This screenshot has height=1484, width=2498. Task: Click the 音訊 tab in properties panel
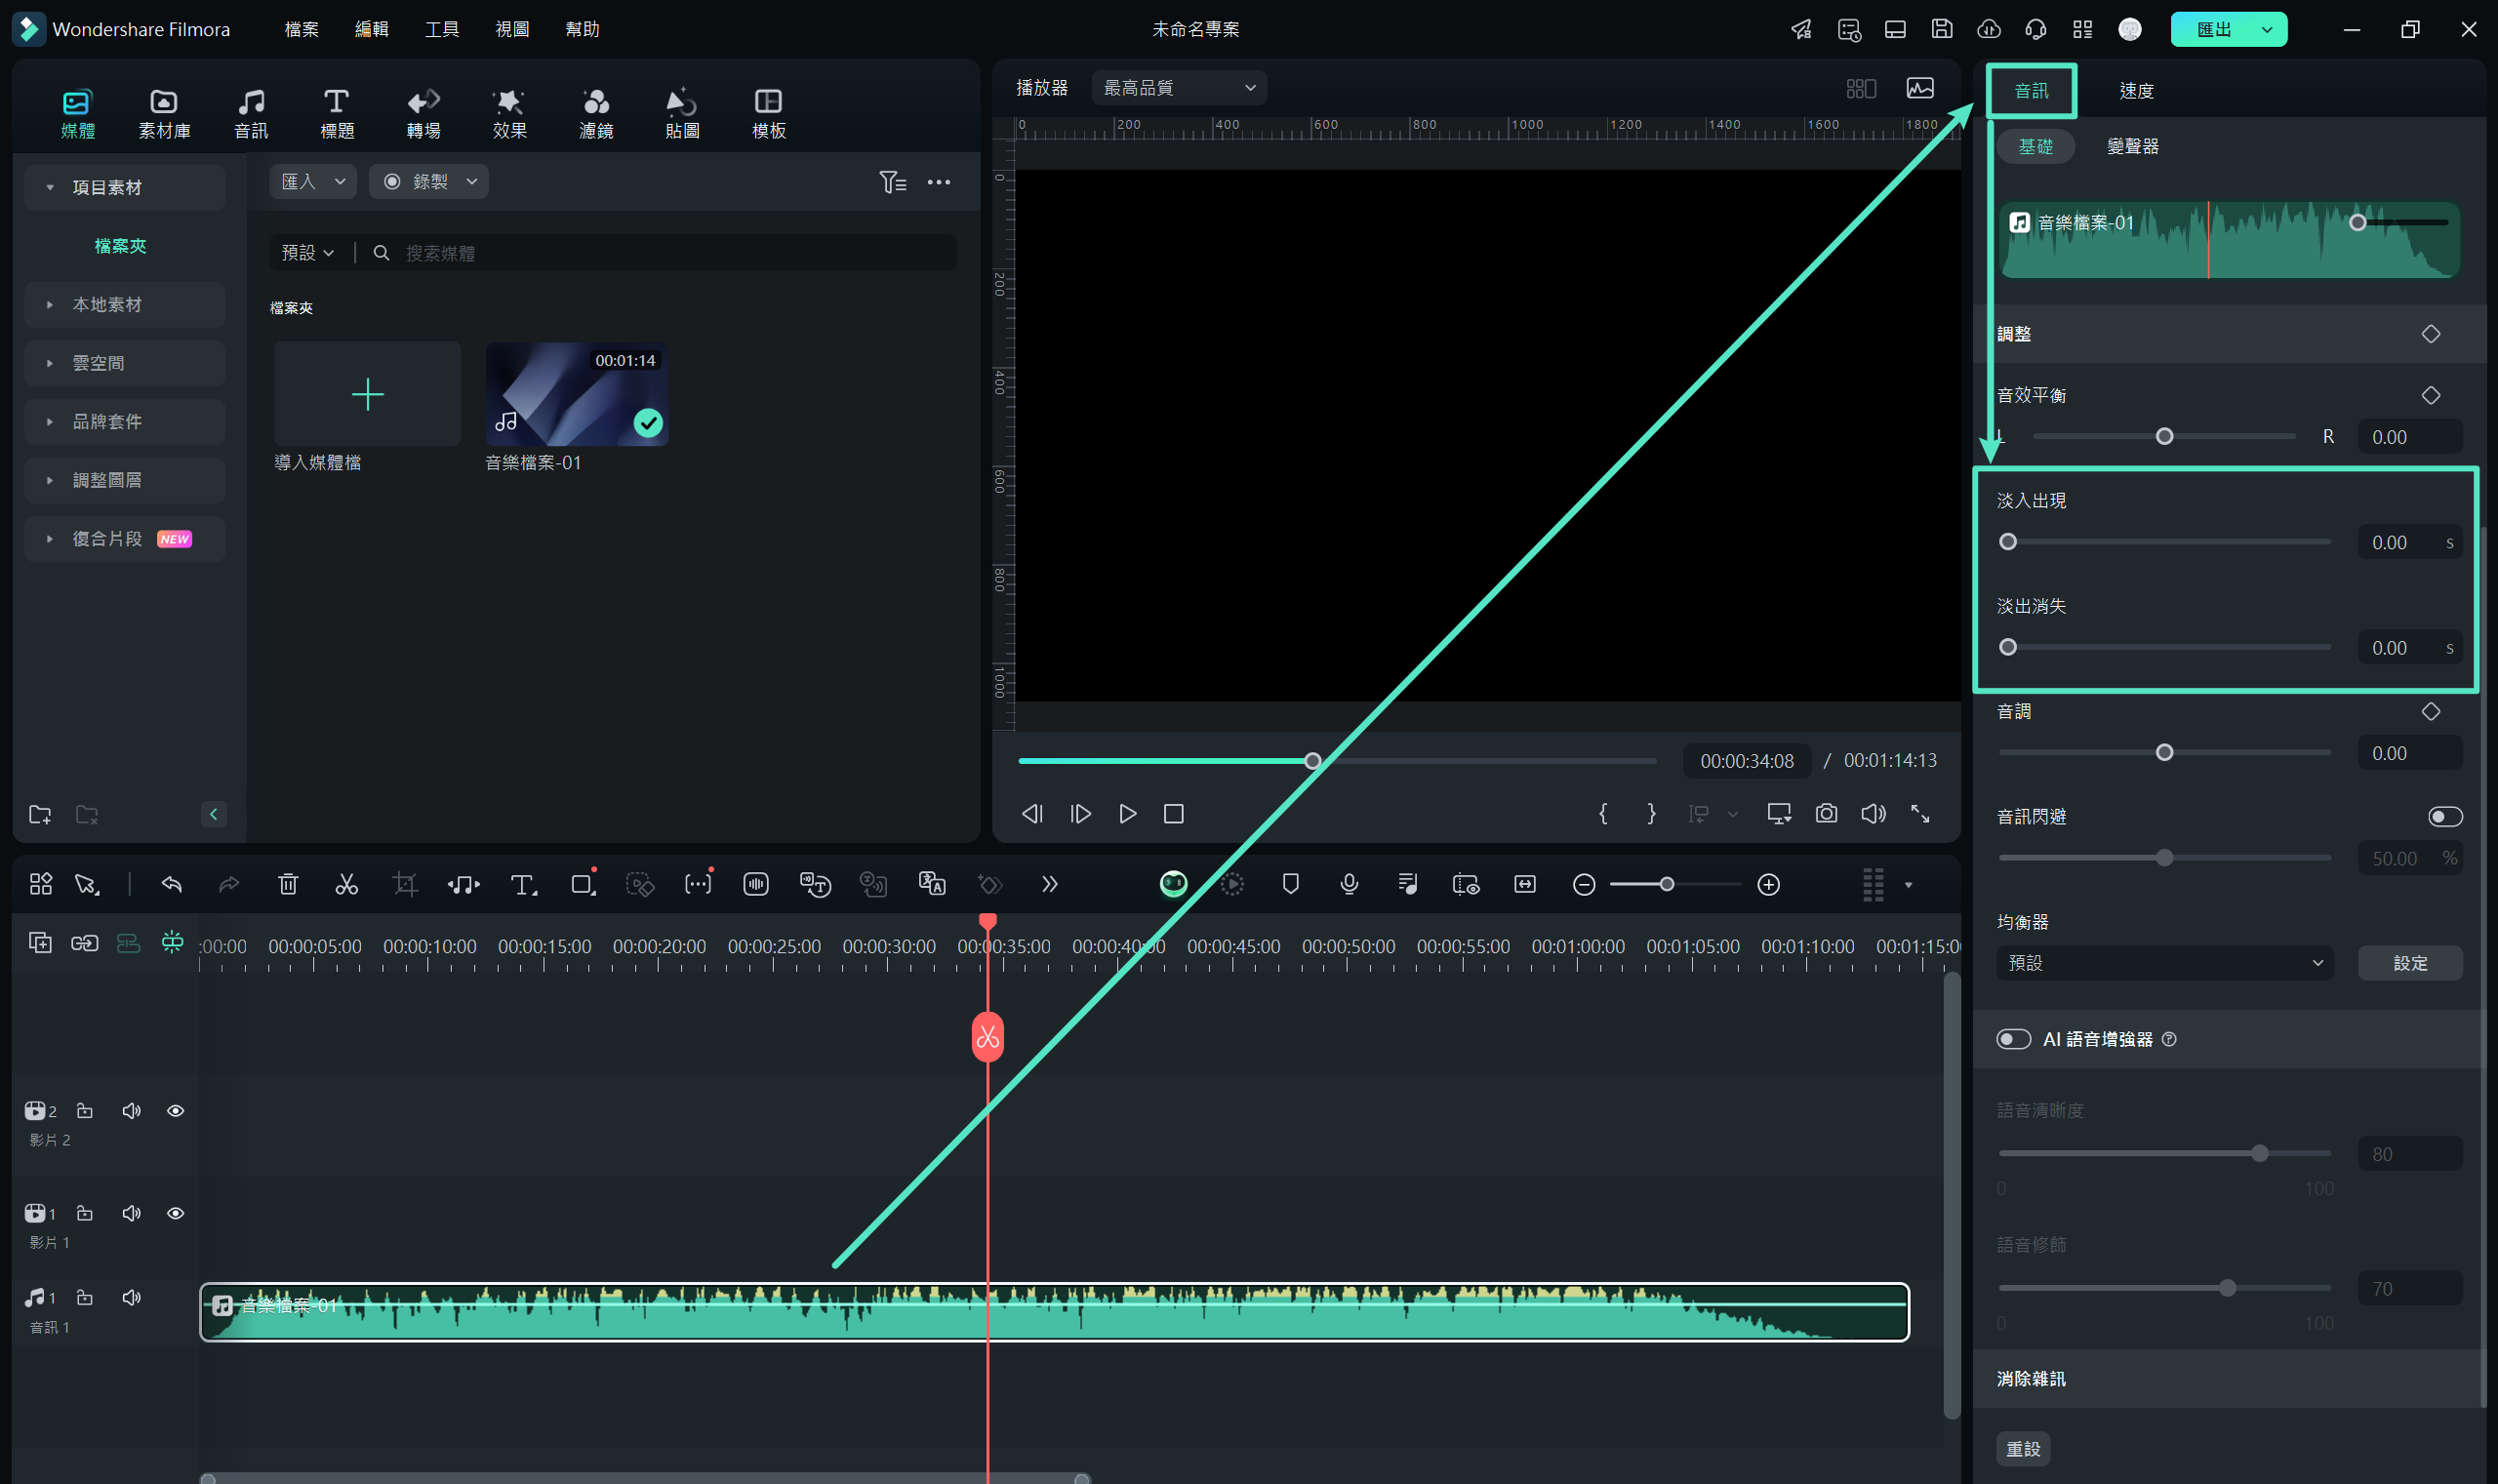click(x=2032, y=90)
